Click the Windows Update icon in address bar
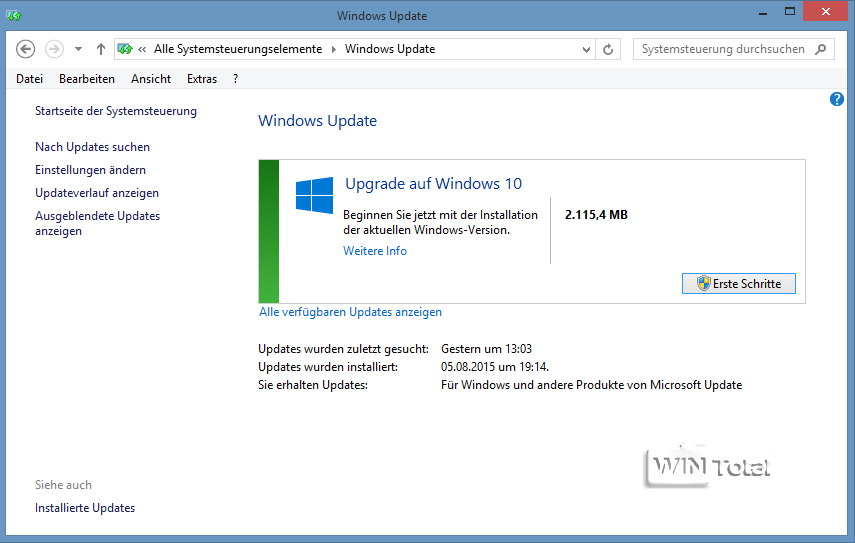 pyautogui.click(x=125, y=49)
